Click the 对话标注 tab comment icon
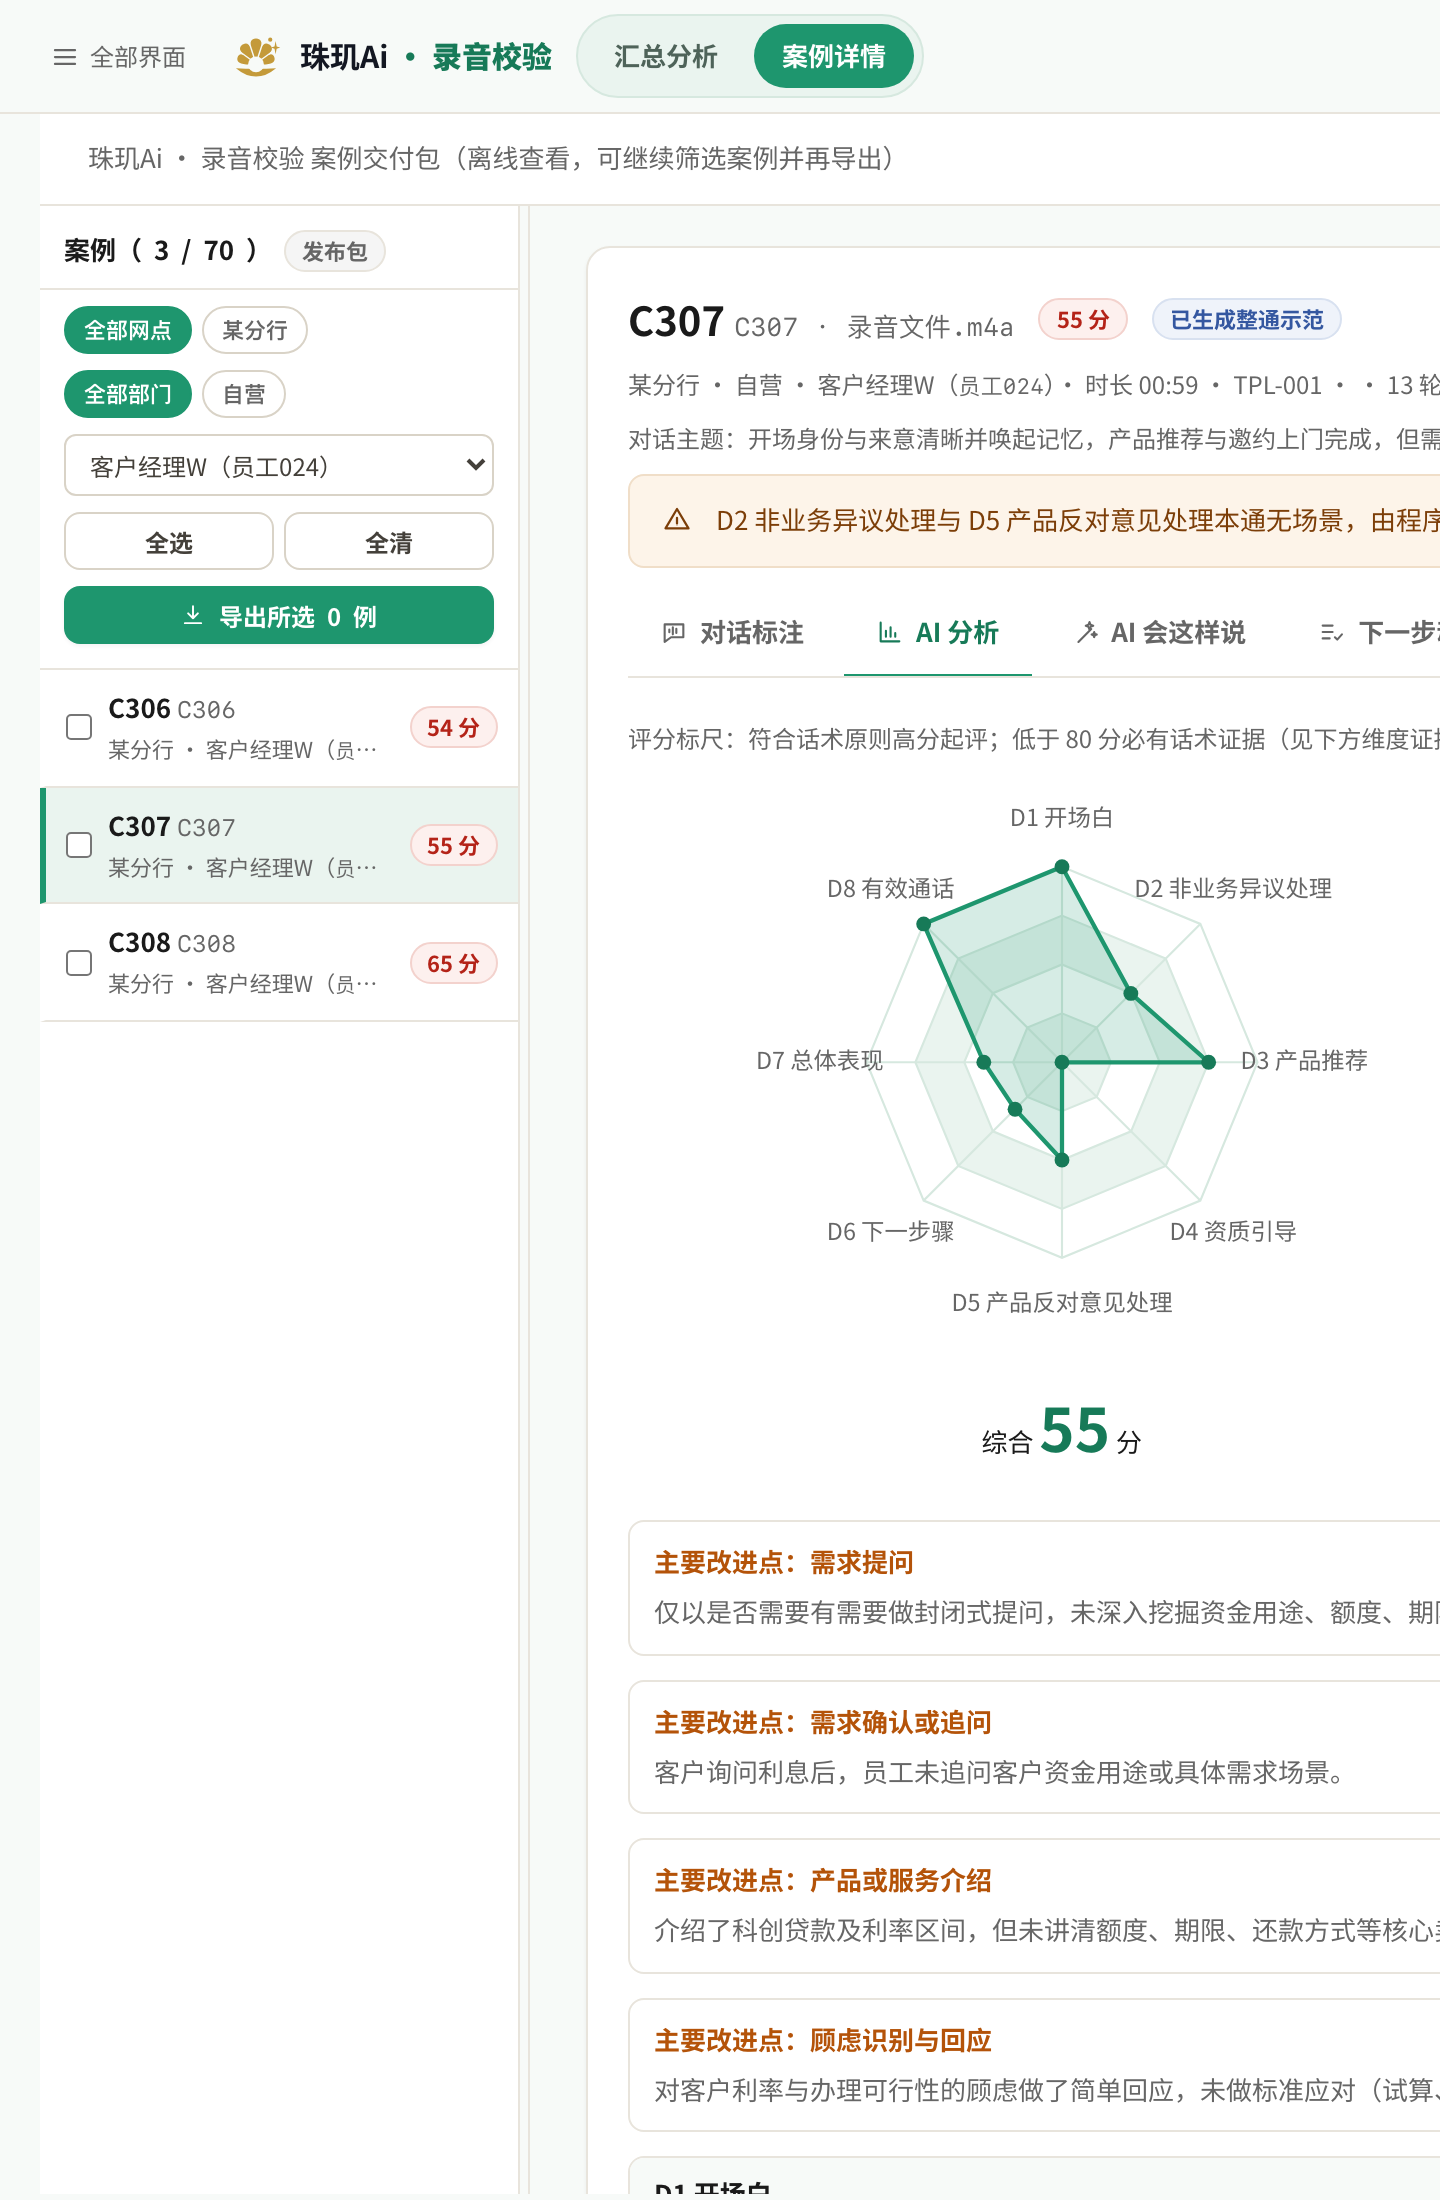 pyautogui.click(x=674, y=632)
